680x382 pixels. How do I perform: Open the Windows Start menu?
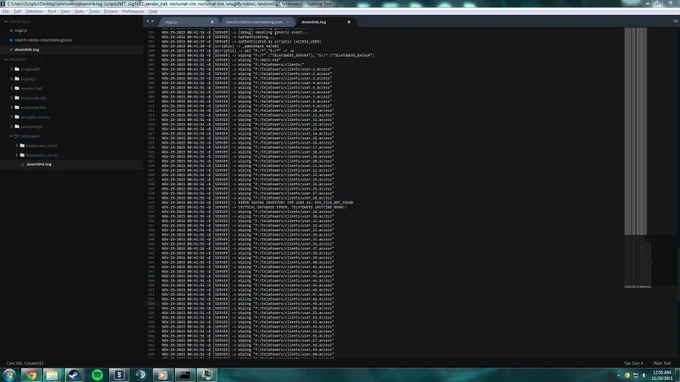click(9, 375)
